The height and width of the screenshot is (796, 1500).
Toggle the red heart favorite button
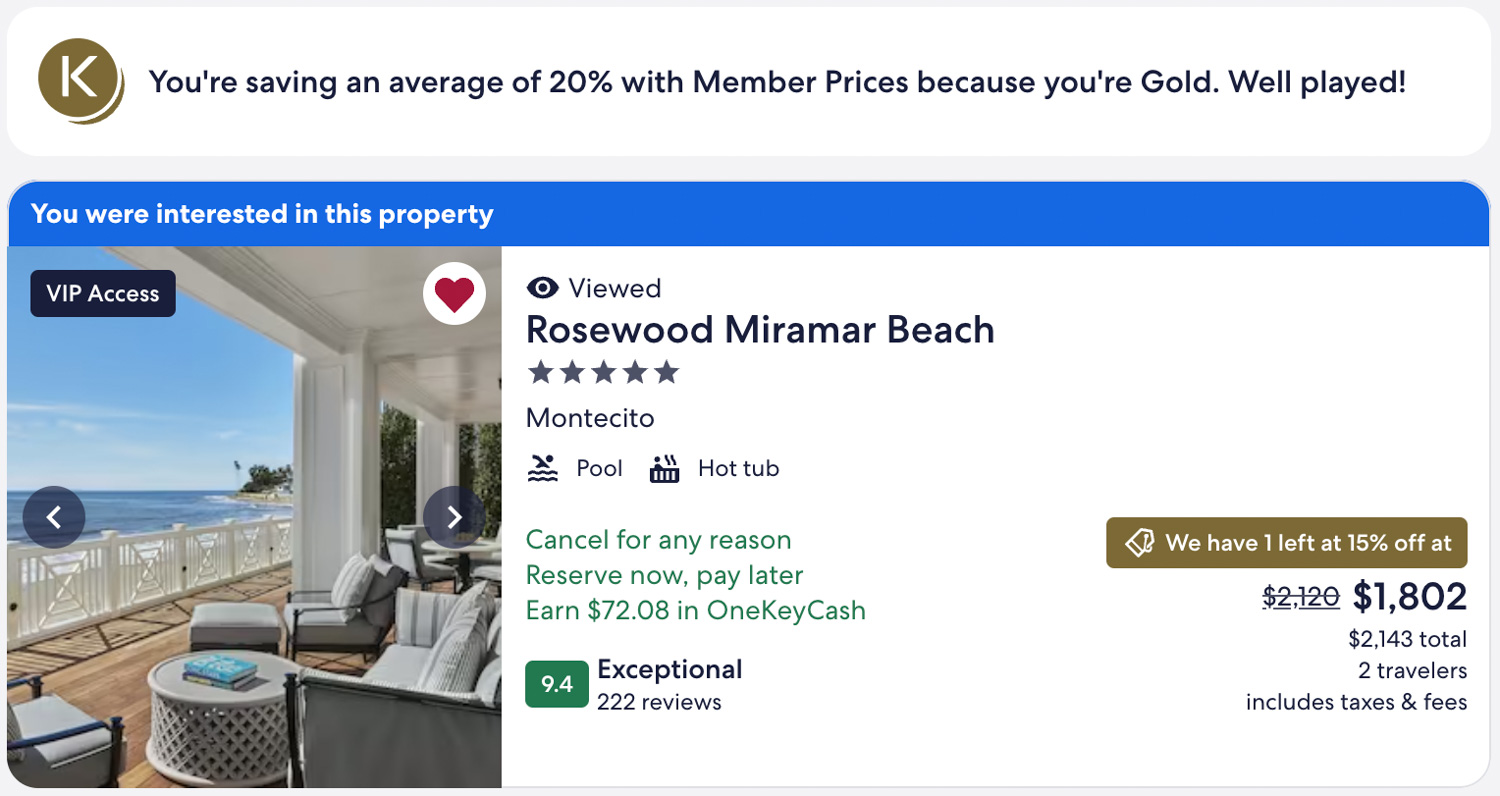coord(454,295)
